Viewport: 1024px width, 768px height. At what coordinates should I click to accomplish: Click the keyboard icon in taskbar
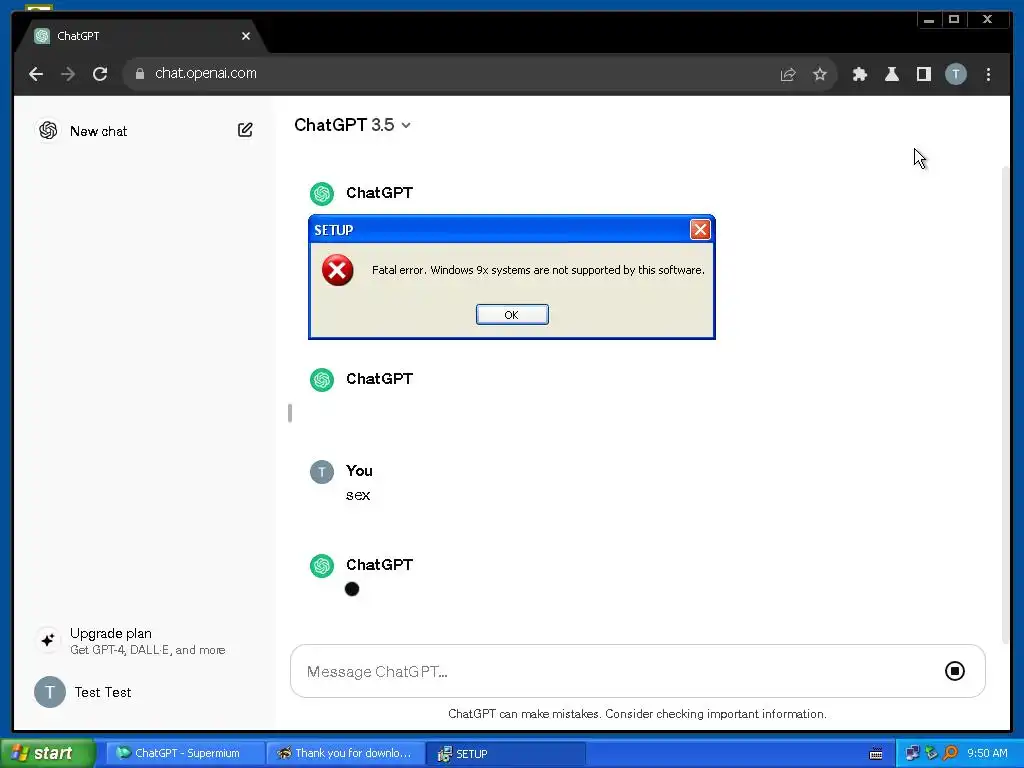tap(876, 754)
